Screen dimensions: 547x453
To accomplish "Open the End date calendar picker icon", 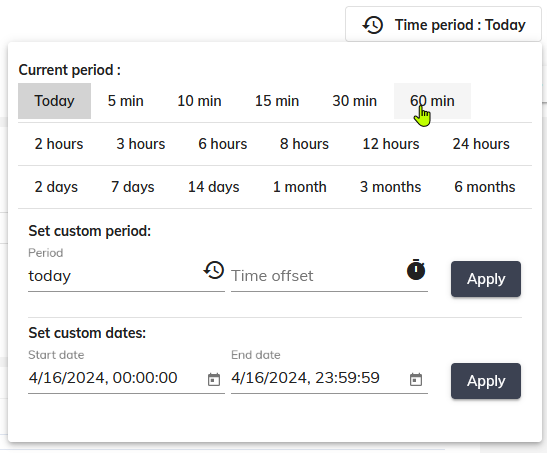I will tap(416, 379).
